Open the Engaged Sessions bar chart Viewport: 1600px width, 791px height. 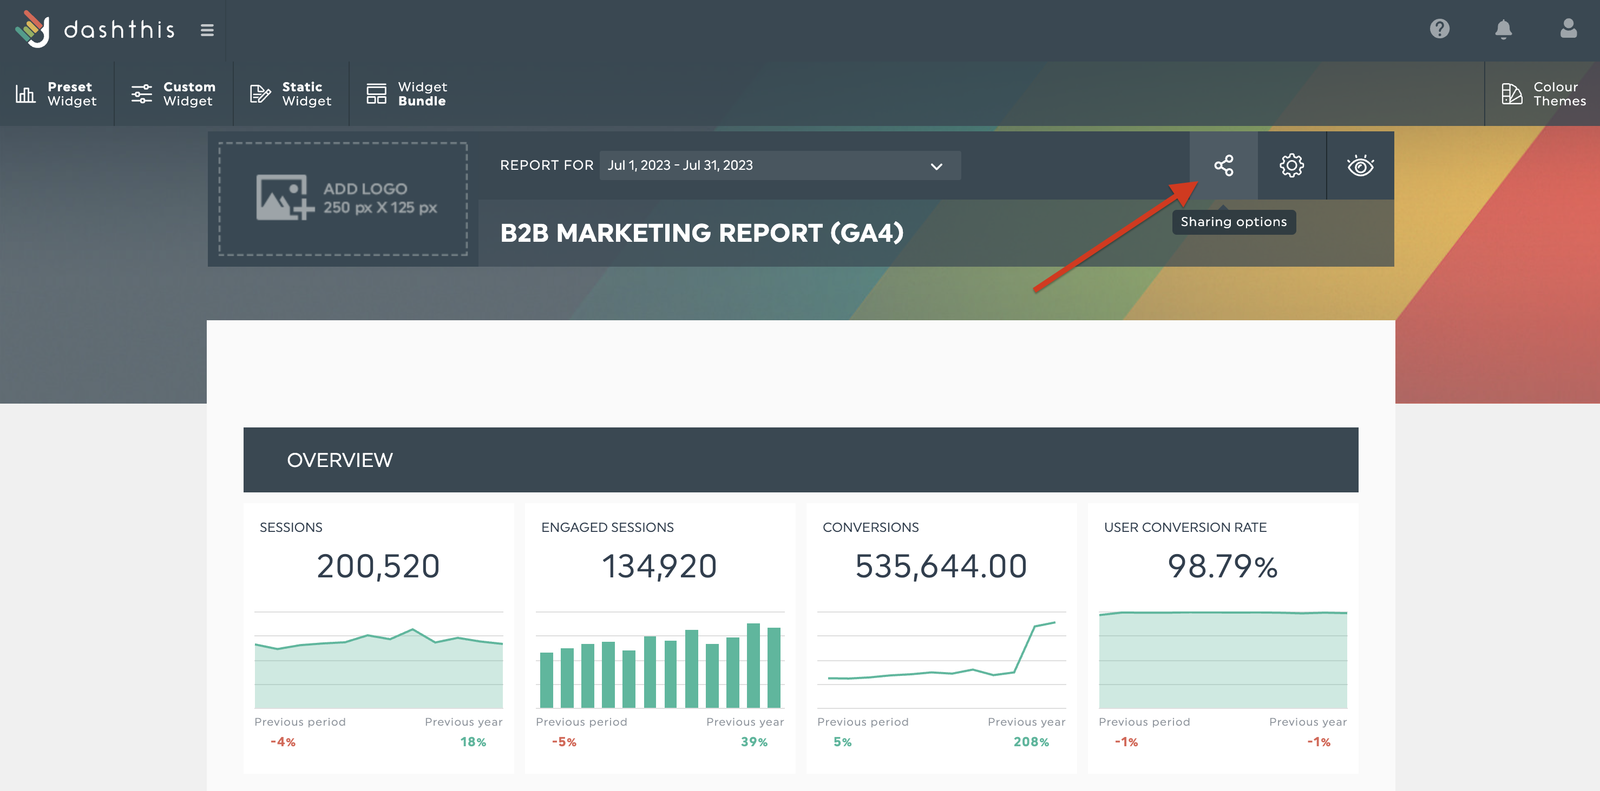pyautogui.click(x=660, y=660)
